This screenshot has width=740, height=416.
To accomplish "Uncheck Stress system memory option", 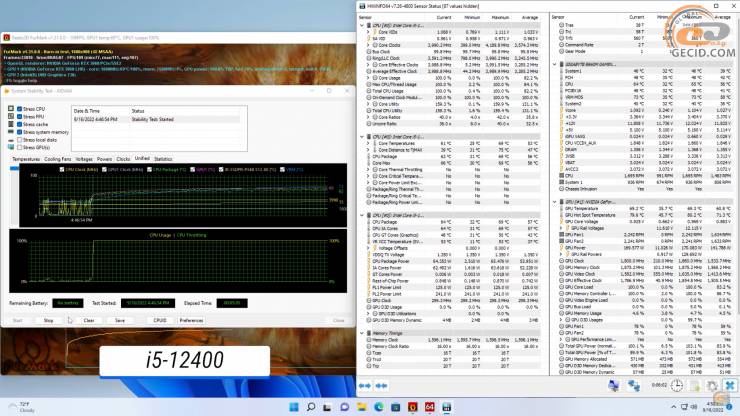I will [19, 132].
